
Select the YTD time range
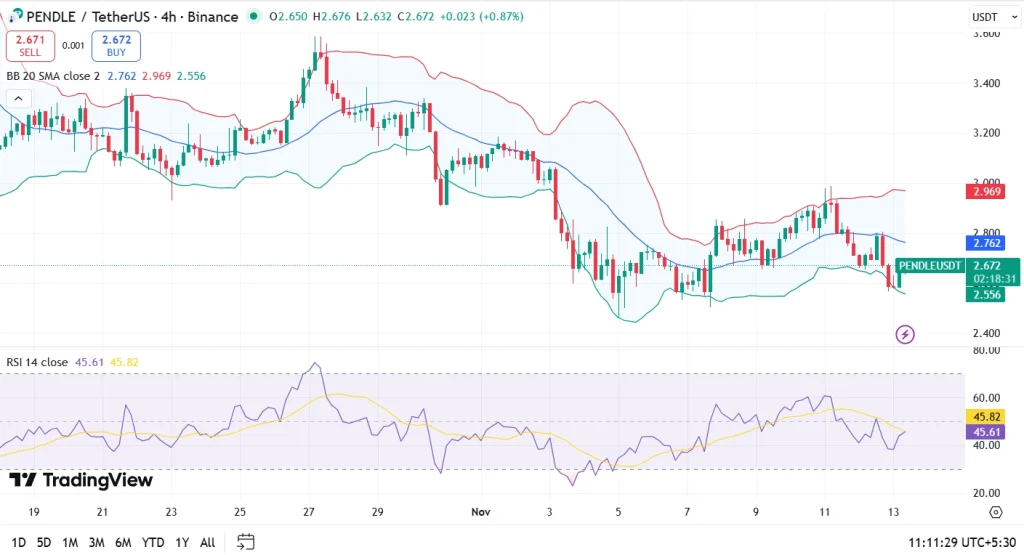(153, 542)
